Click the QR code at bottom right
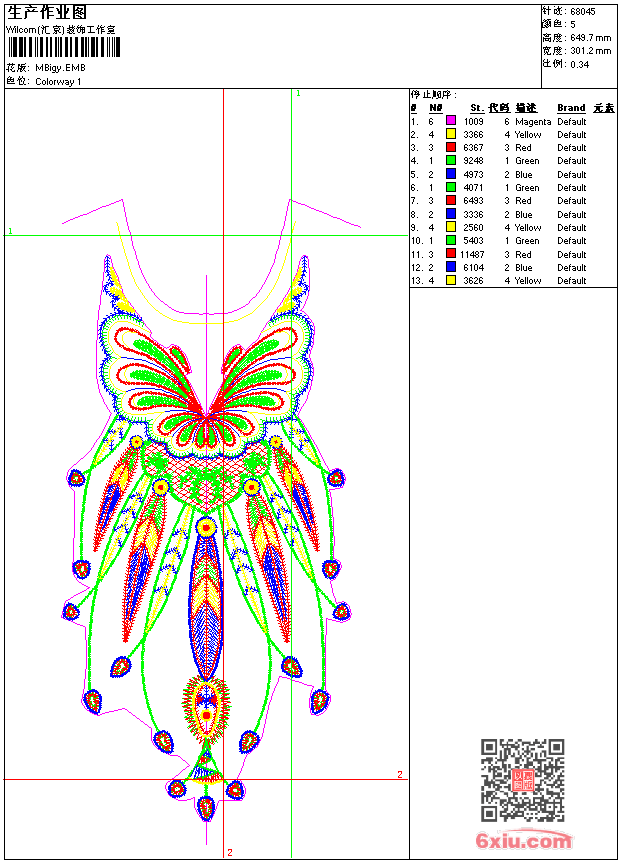Image resolution: width=620 pixels, height=860 pixels. (523, 779)
